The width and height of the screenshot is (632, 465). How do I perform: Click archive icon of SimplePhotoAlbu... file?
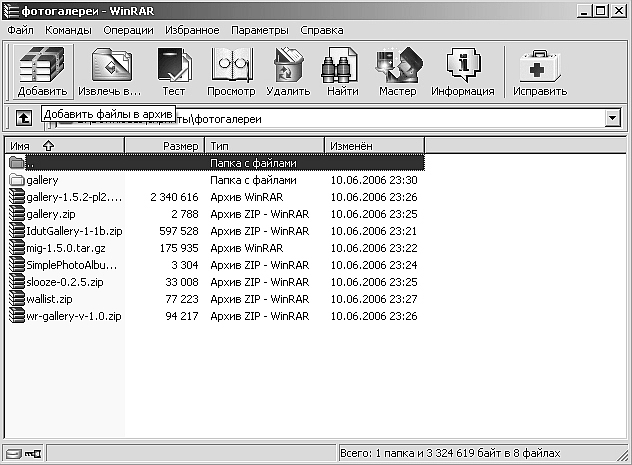pyautogui.click(x=17, y=265)
